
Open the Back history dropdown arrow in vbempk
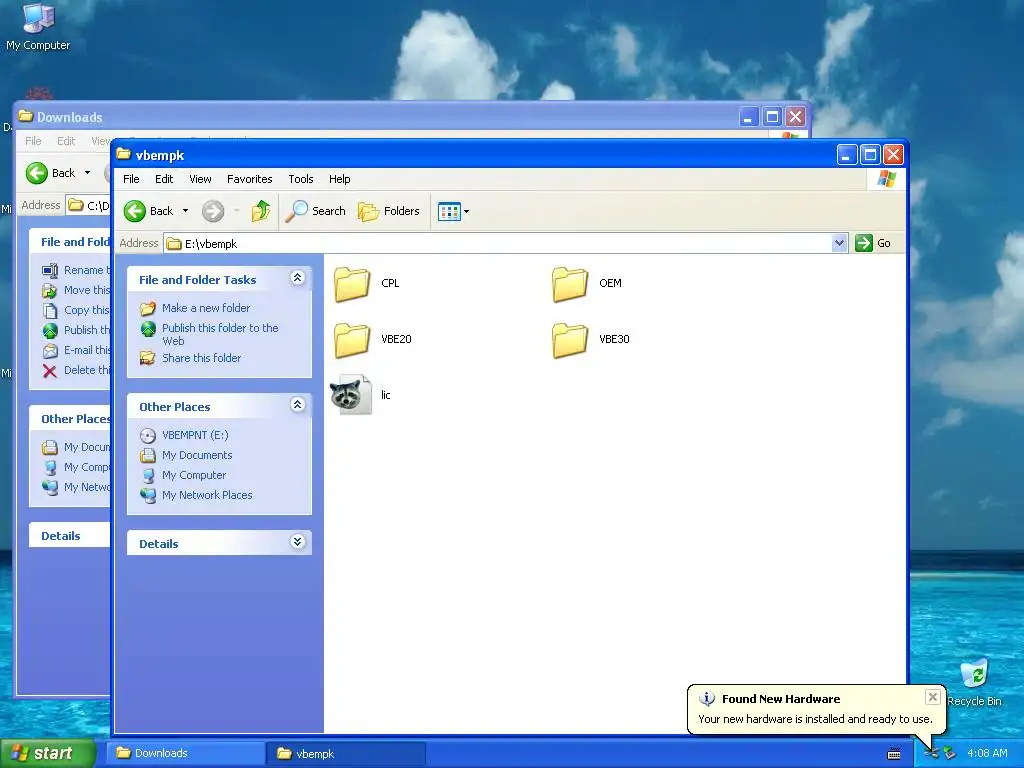pyautogui.click(x=185, y=211)
